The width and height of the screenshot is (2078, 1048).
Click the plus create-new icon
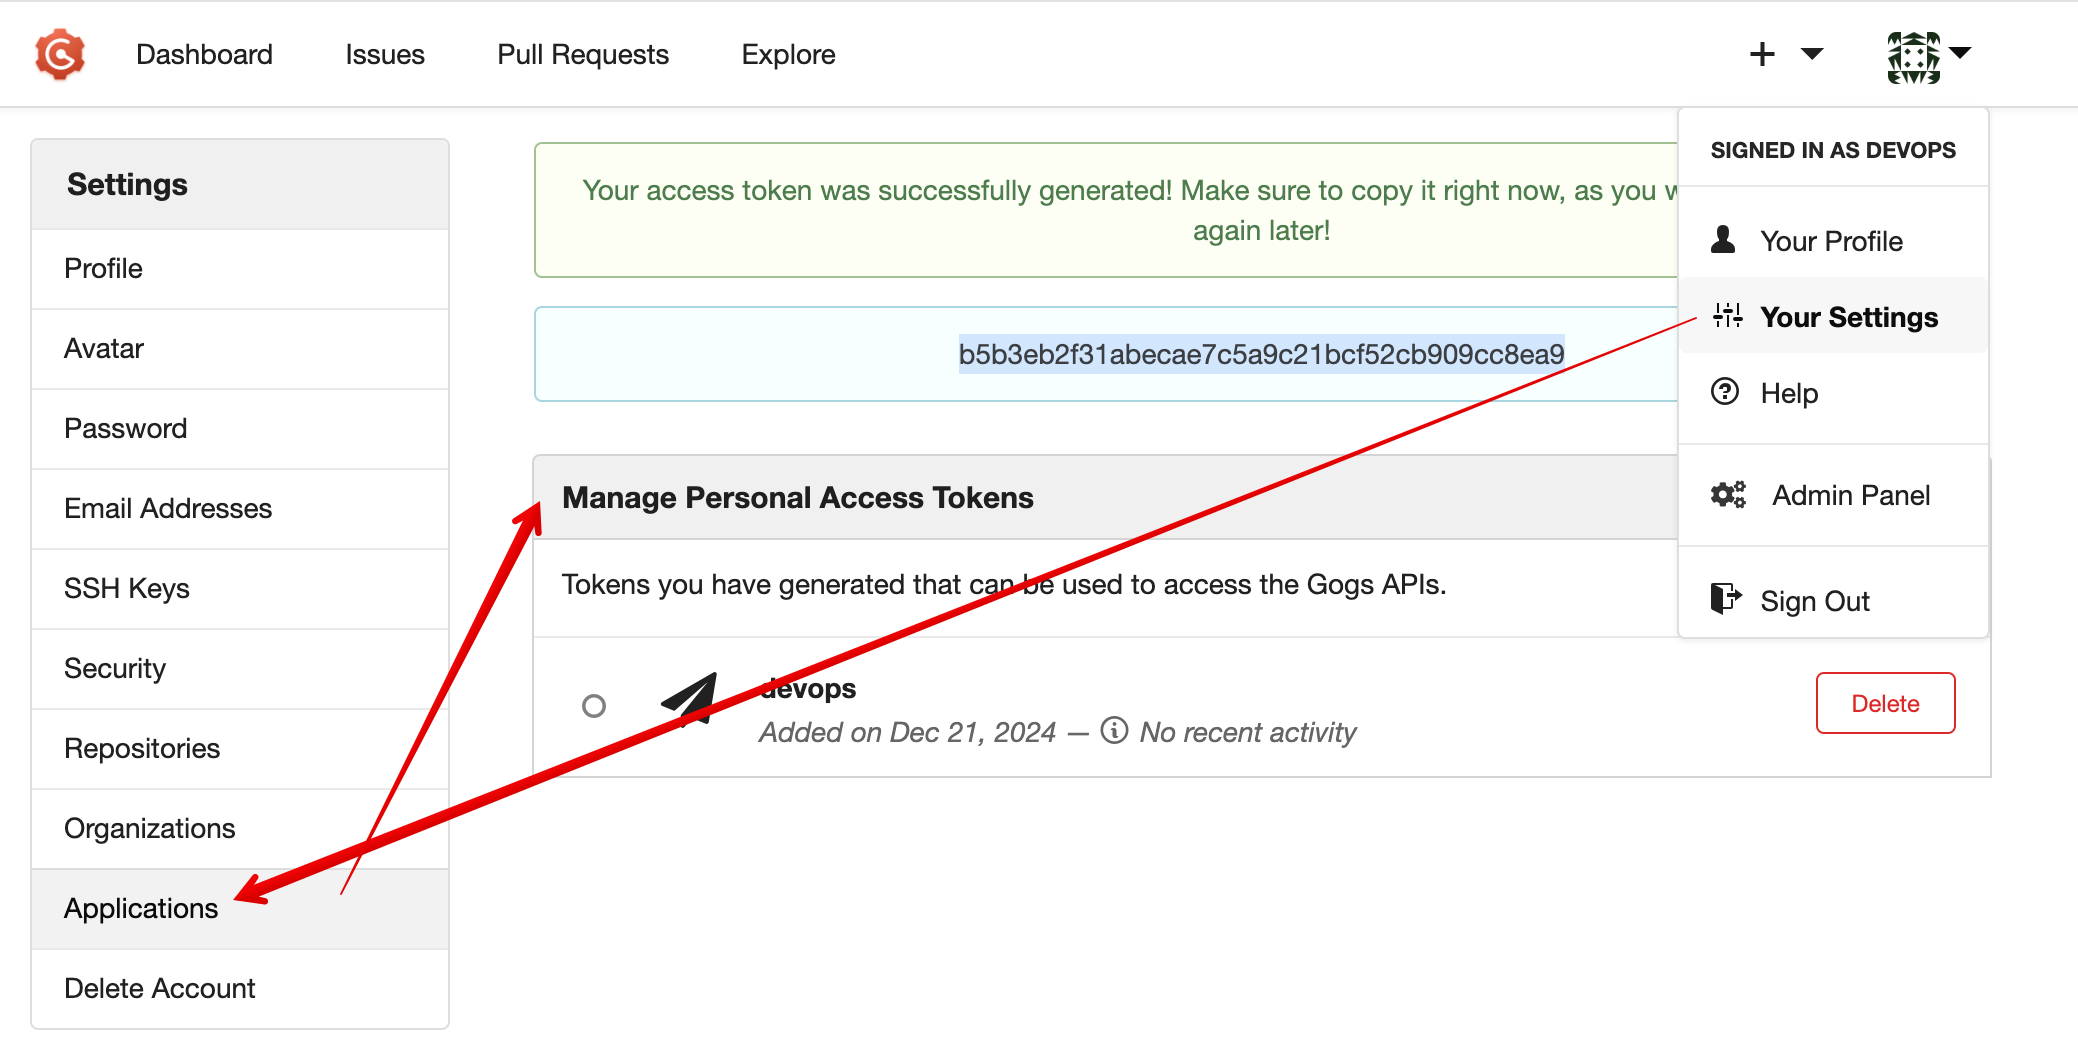(1762, 54)
